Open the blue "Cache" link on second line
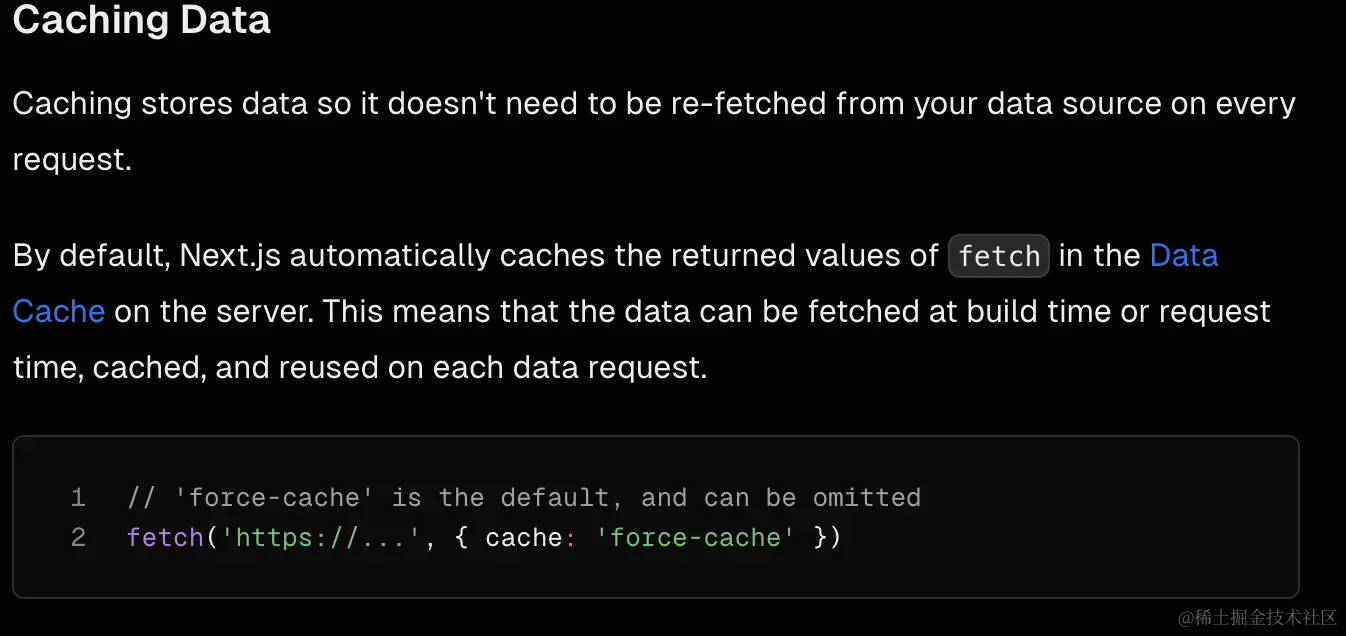Image resolution: width=1346 pixels, height=636 pixels. (59, 311)
